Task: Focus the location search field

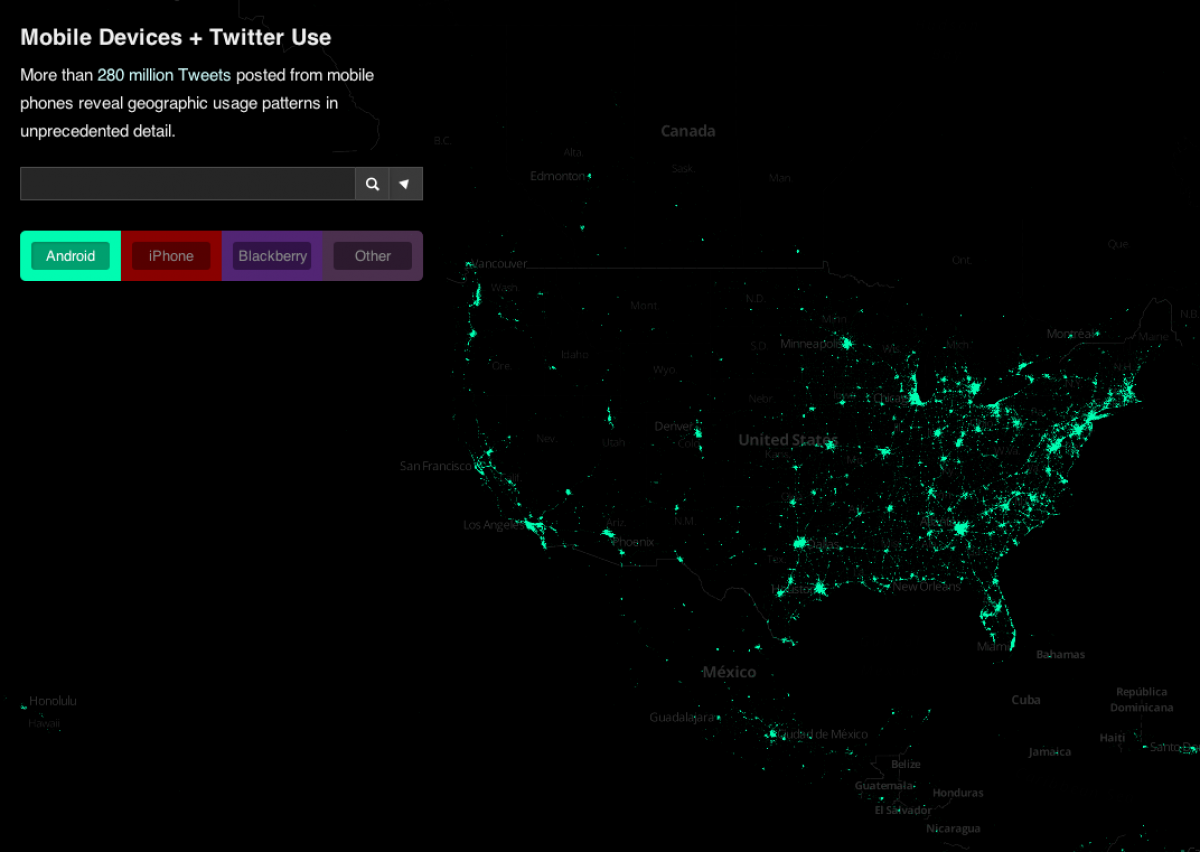Action: (188, 184)
